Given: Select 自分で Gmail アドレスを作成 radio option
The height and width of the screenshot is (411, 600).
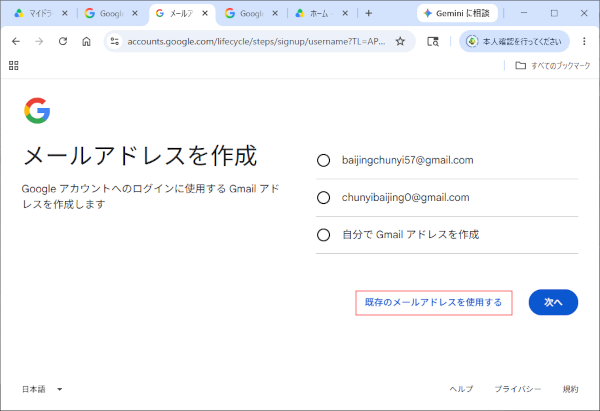Looking at the screenshot, I should tap(323, 235).
